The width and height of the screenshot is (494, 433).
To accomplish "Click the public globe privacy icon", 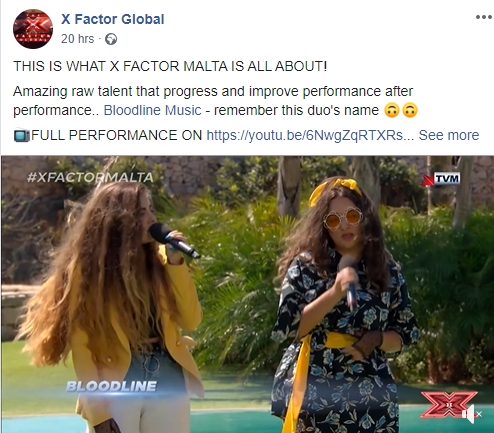I will [x=111, y=39].
